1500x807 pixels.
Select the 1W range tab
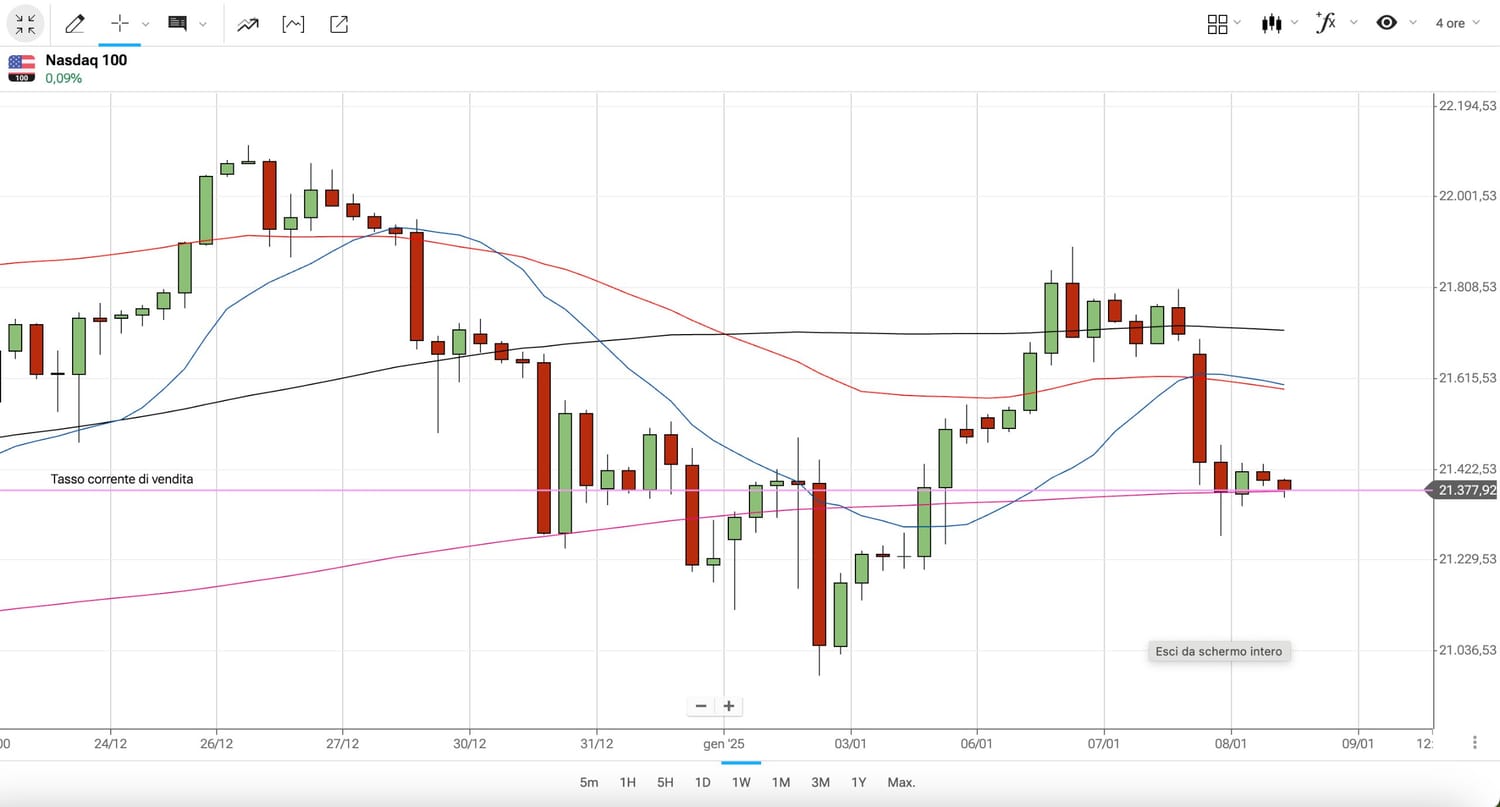pyautogui.click(x=741, y=782)
